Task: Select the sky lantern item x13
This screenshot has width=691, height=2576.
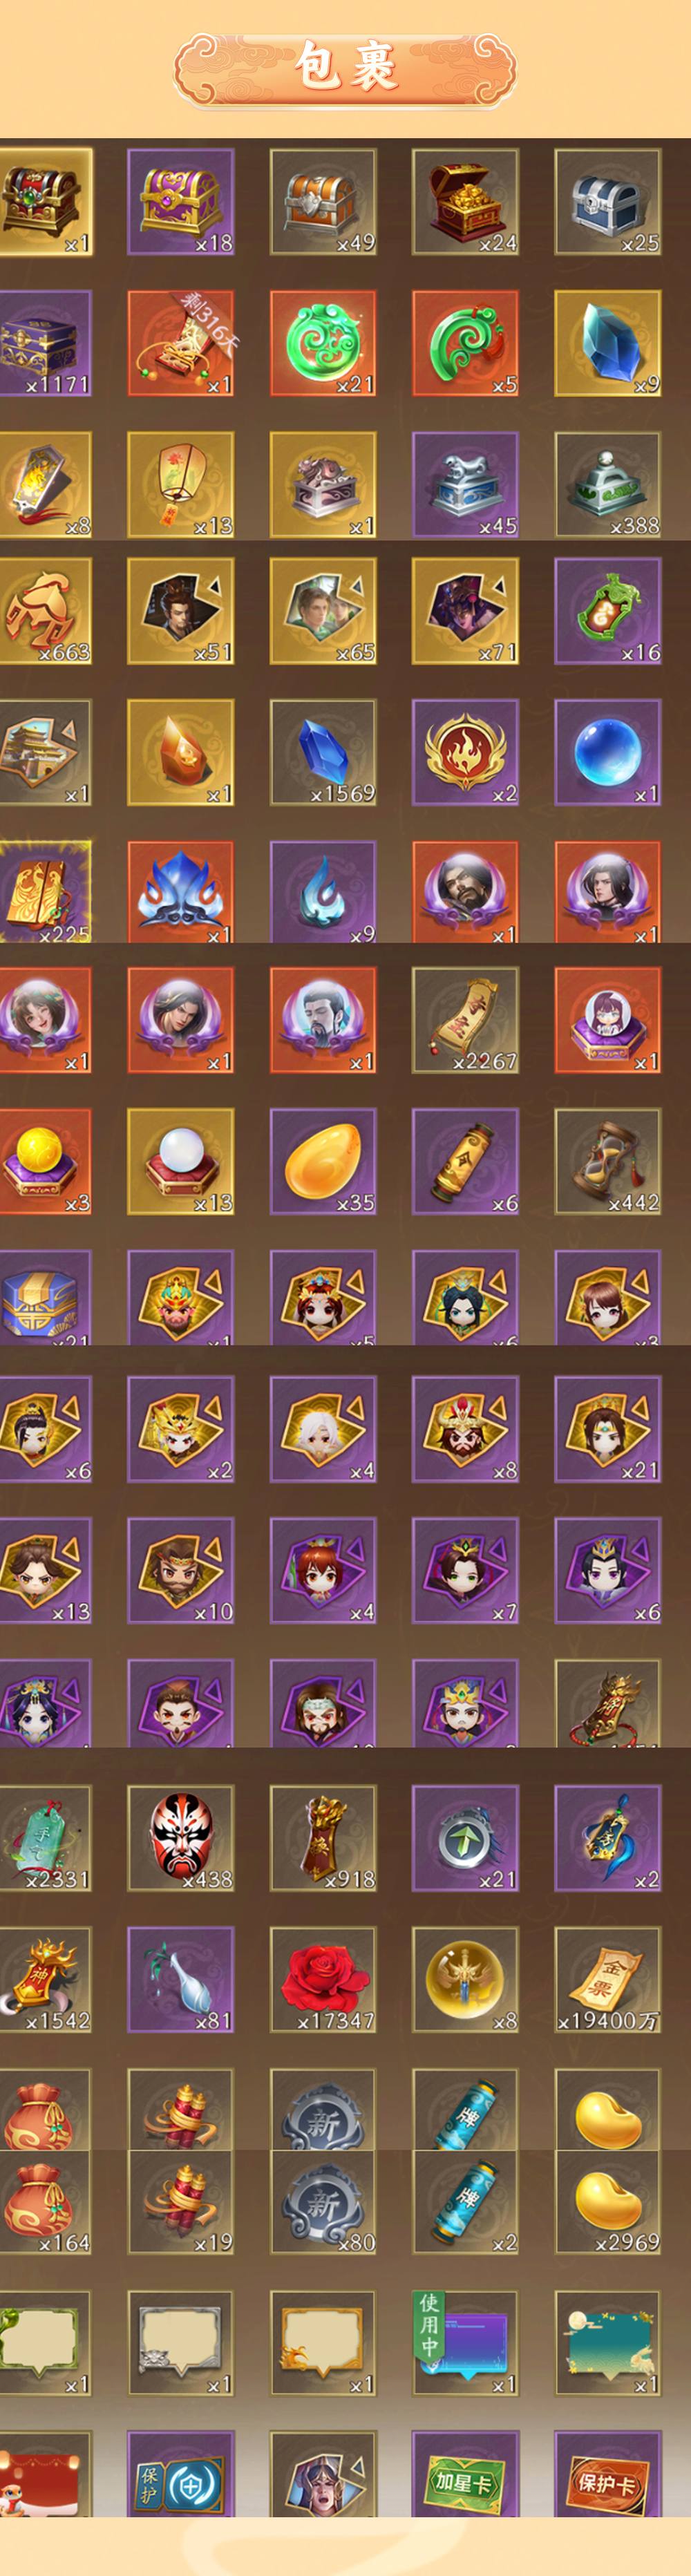Action: coord(180,485)
